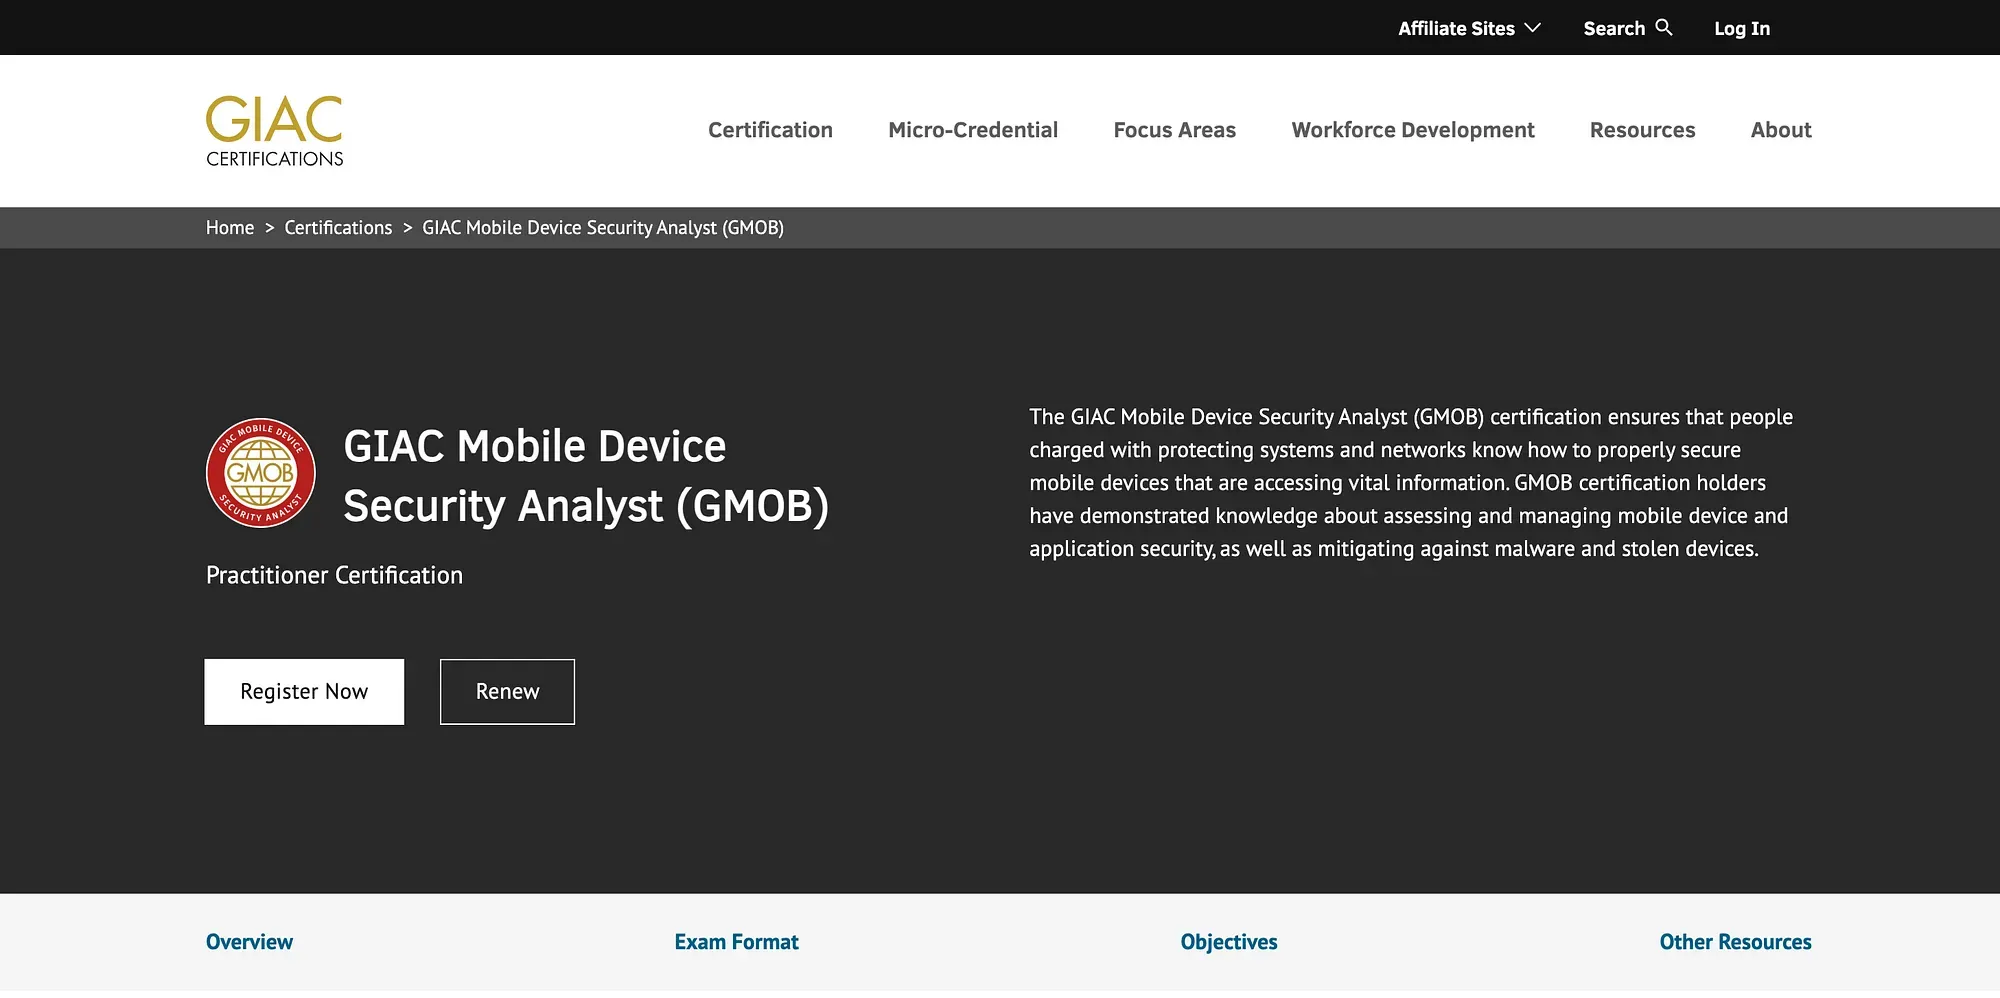Viewport: 2000px width, 998px height.
Task: Click the Log In link
Action: point(1742,28)
